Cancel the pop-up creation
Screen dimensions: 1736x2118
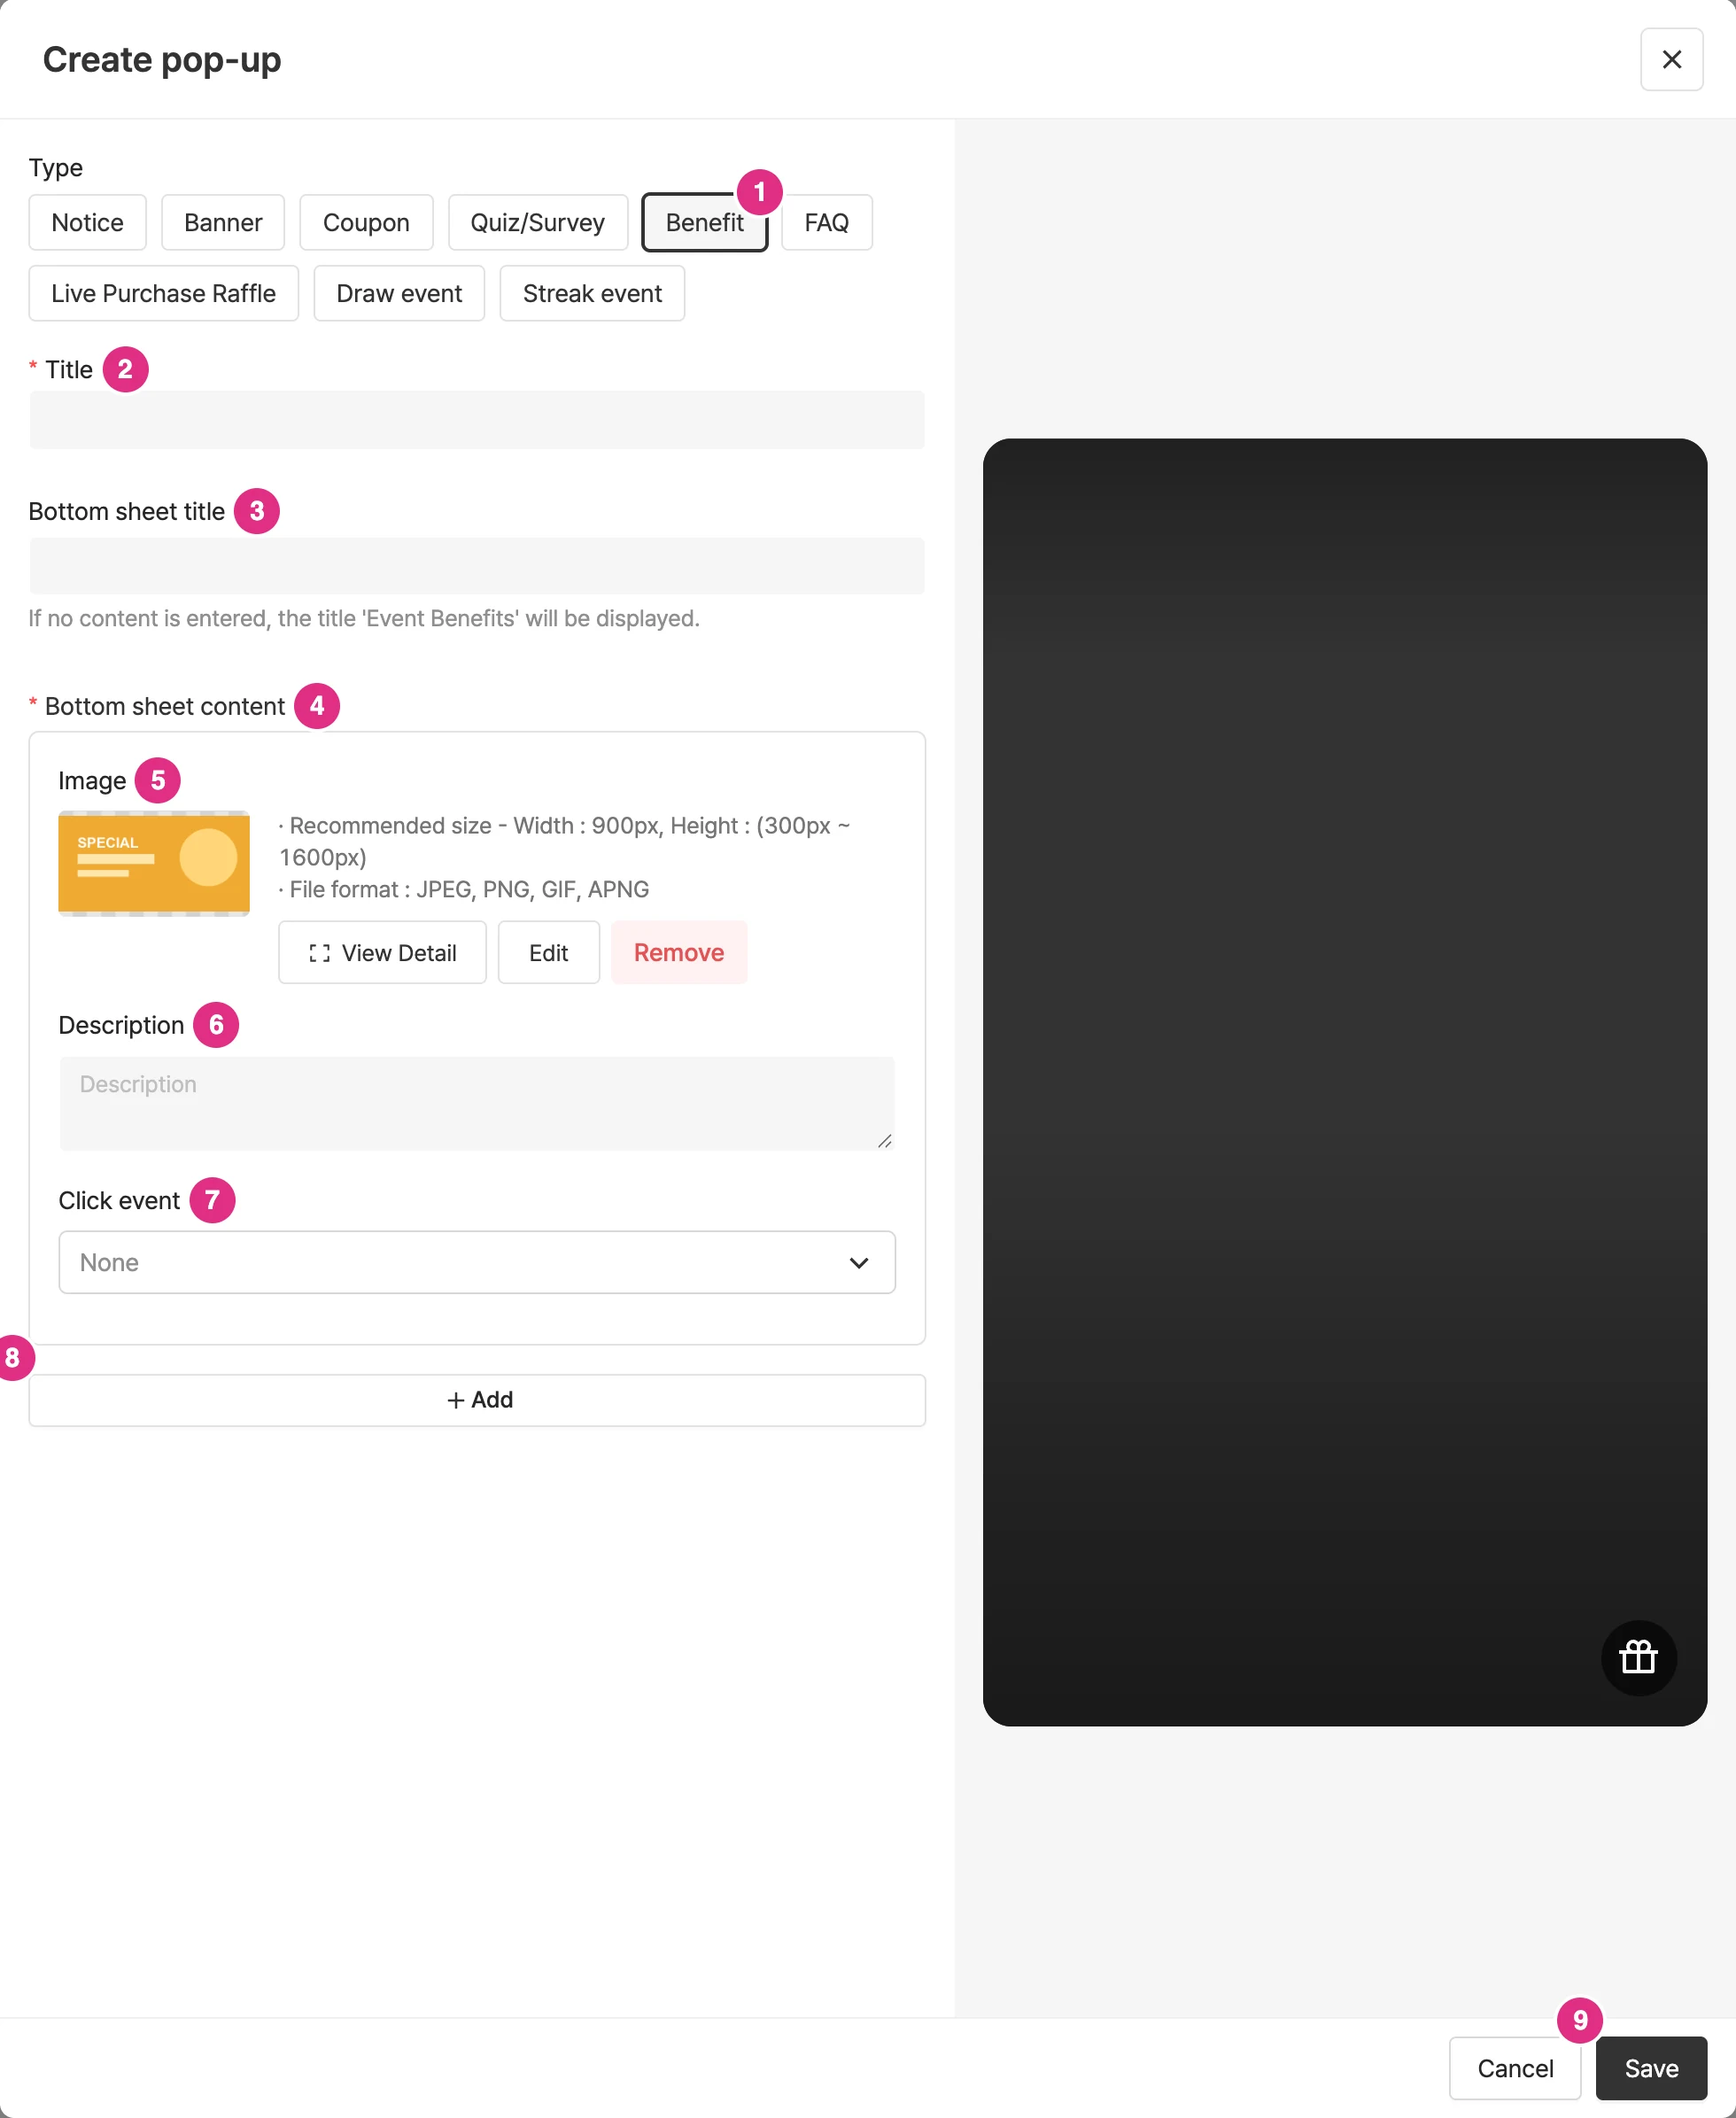(x=1515, y=2068)
